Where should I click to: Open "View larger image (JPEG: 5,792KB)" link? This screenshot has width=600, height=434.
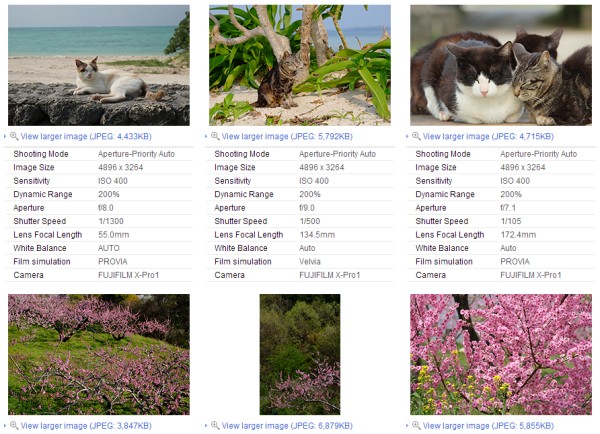[287, 136]
